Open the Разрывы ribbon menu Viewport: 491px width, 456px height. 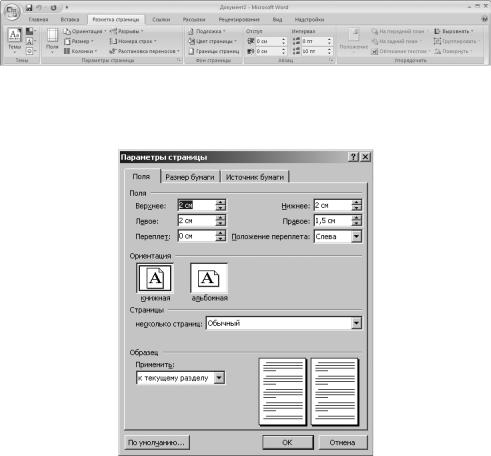[126, 31]
